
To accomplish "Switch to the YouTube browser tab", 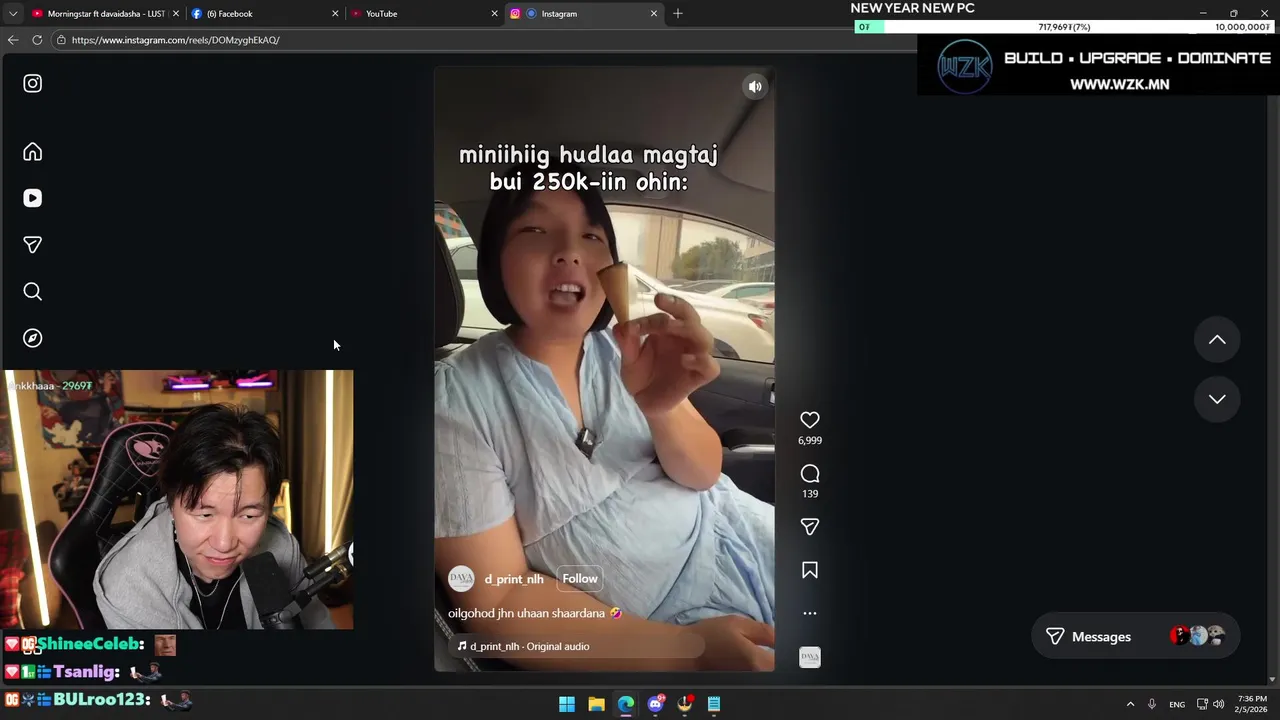I will click(x=424, y=14).
